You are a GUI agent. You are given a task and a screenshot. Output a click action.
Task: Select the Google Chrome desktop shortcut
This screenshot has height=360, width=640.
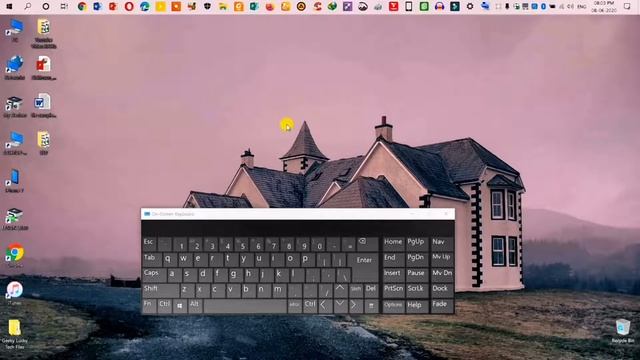(x=15, y=256)
